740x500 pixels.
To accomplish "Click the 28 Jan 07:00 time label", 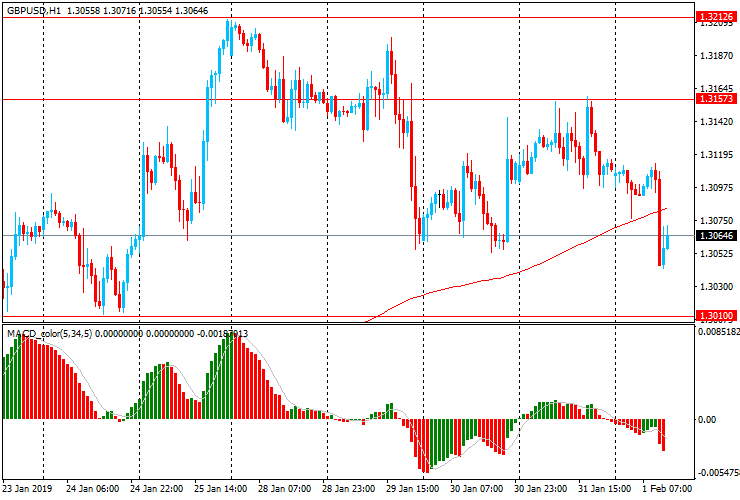I will [284, 489].
